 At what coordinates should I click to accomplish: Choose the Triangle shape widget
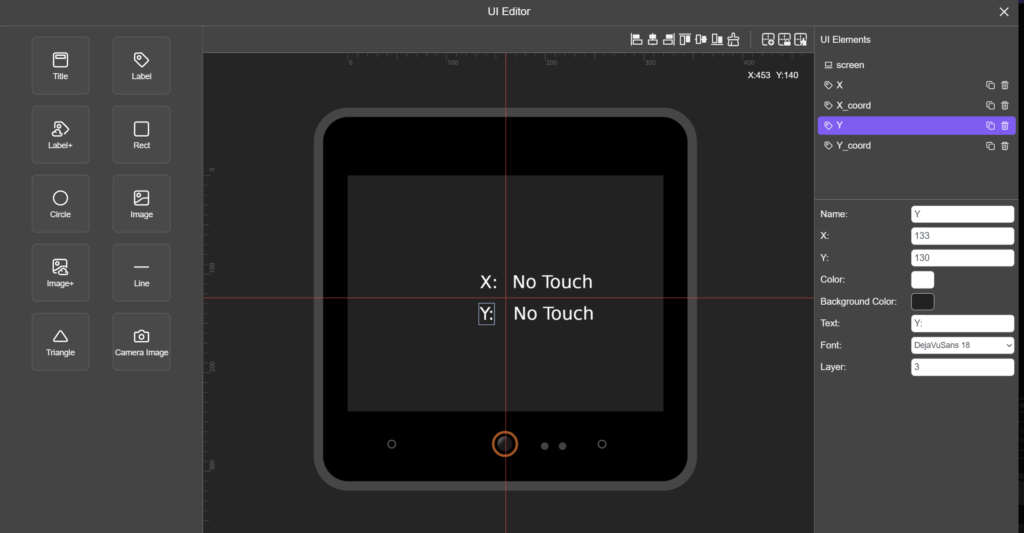[60, 342]
